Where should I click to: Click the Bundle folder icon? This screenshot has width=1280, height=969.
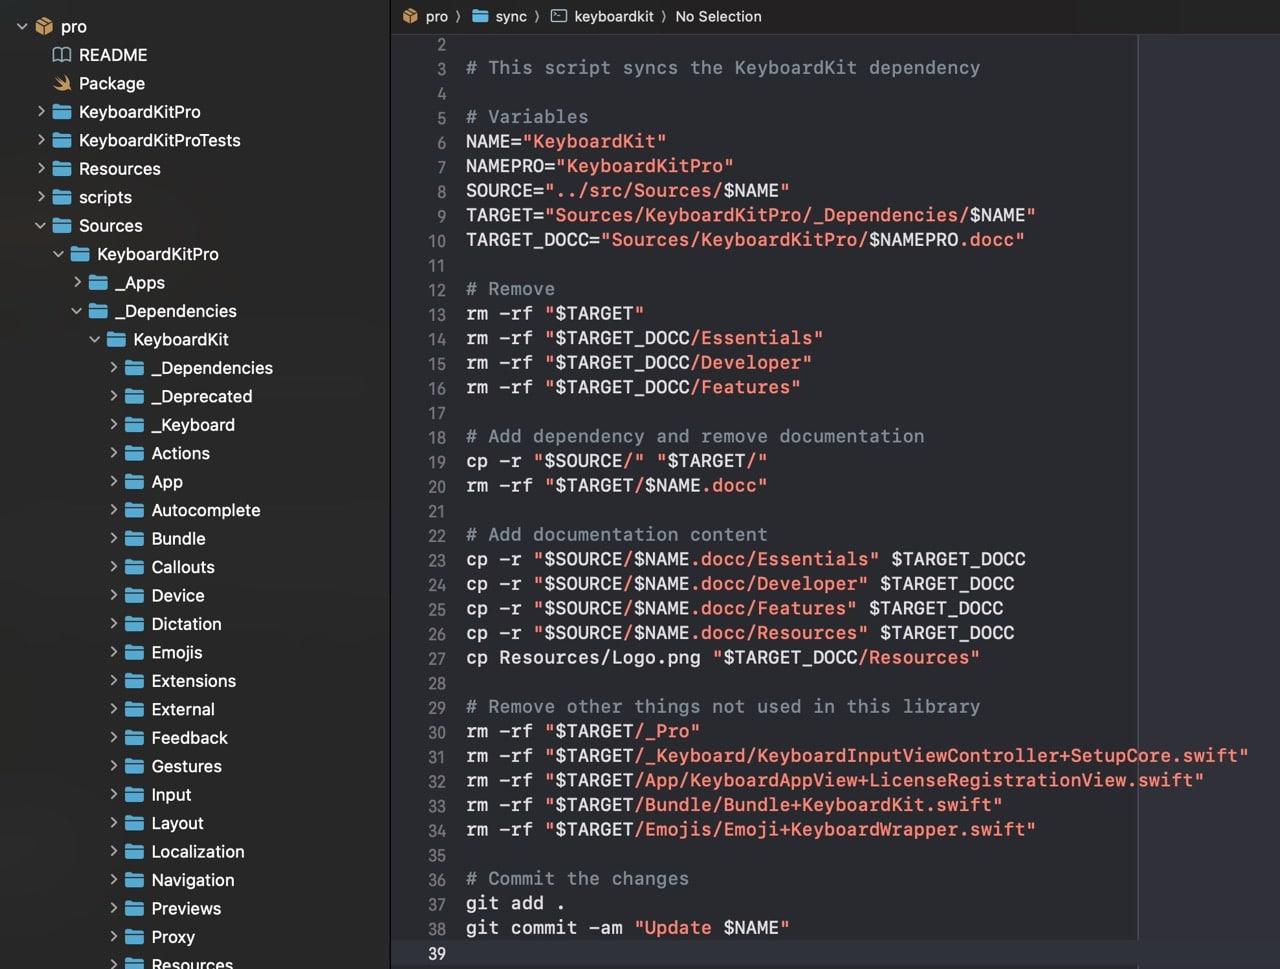click(x=134, y=539)
